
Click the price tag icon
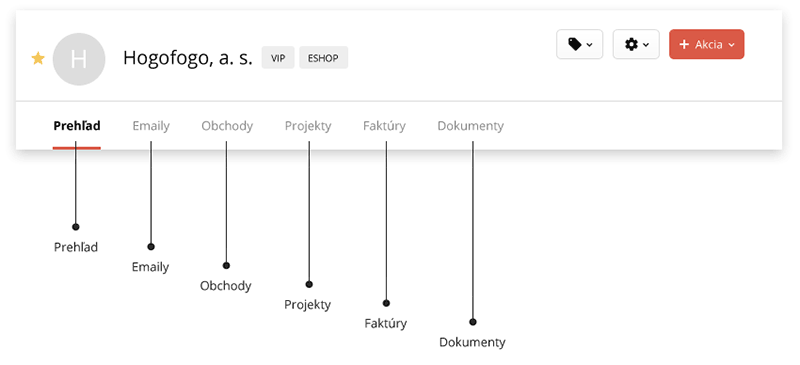574,44
